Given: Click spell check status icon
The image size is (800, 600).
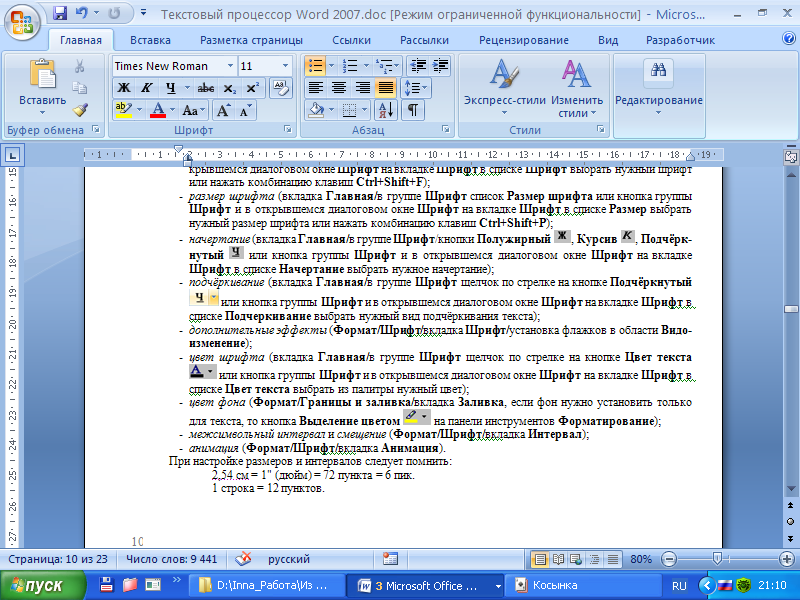Looking at the screenshot, I should click(x=243, y=559).
